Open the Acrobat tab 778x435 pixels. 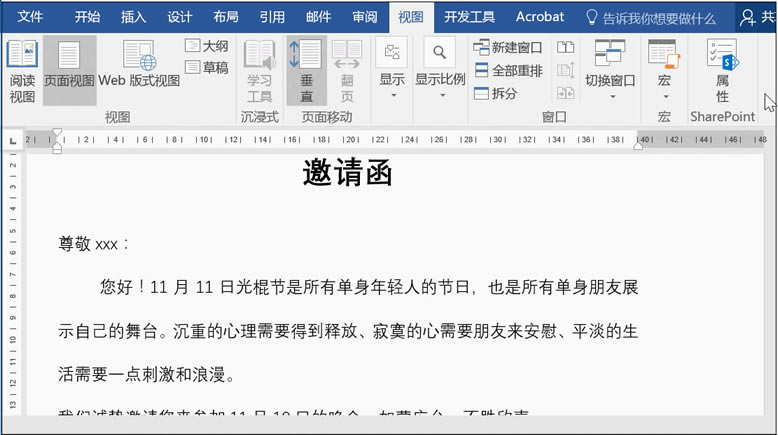[x=540, y=17]
